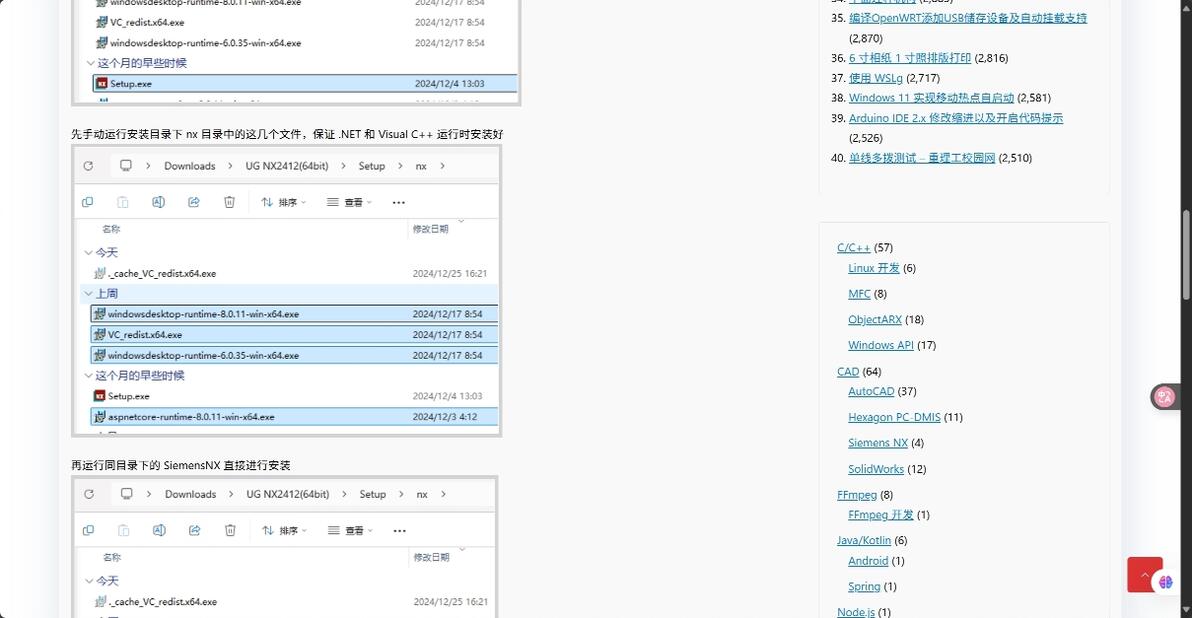Collapse the 上周 group chevron
Image resolution: width=1192 pixels, height=618 pixels.
coord(88,293)
